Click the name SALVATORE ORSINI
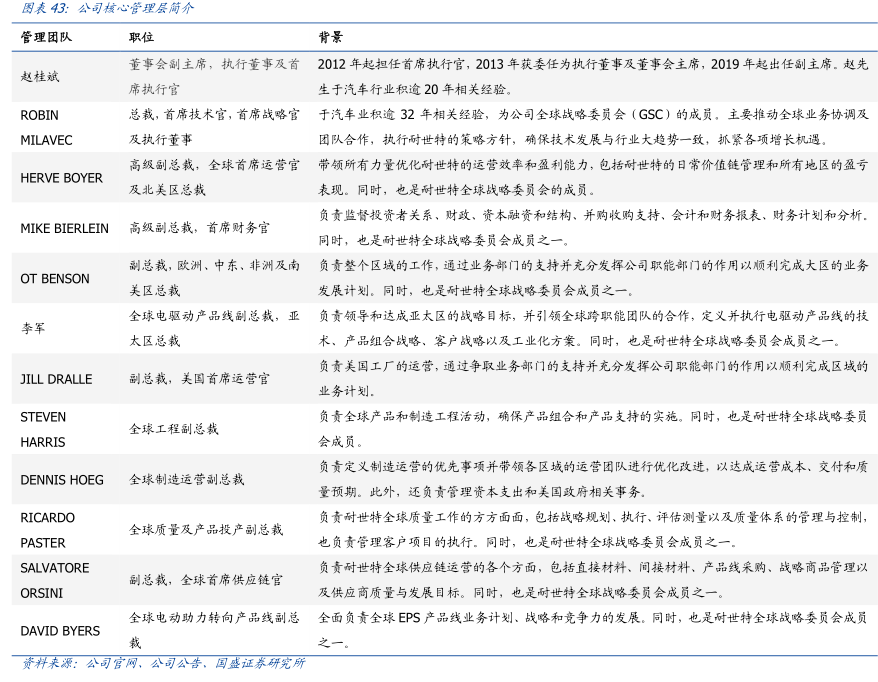The image size is (878, 682). (x=55, y=581)
